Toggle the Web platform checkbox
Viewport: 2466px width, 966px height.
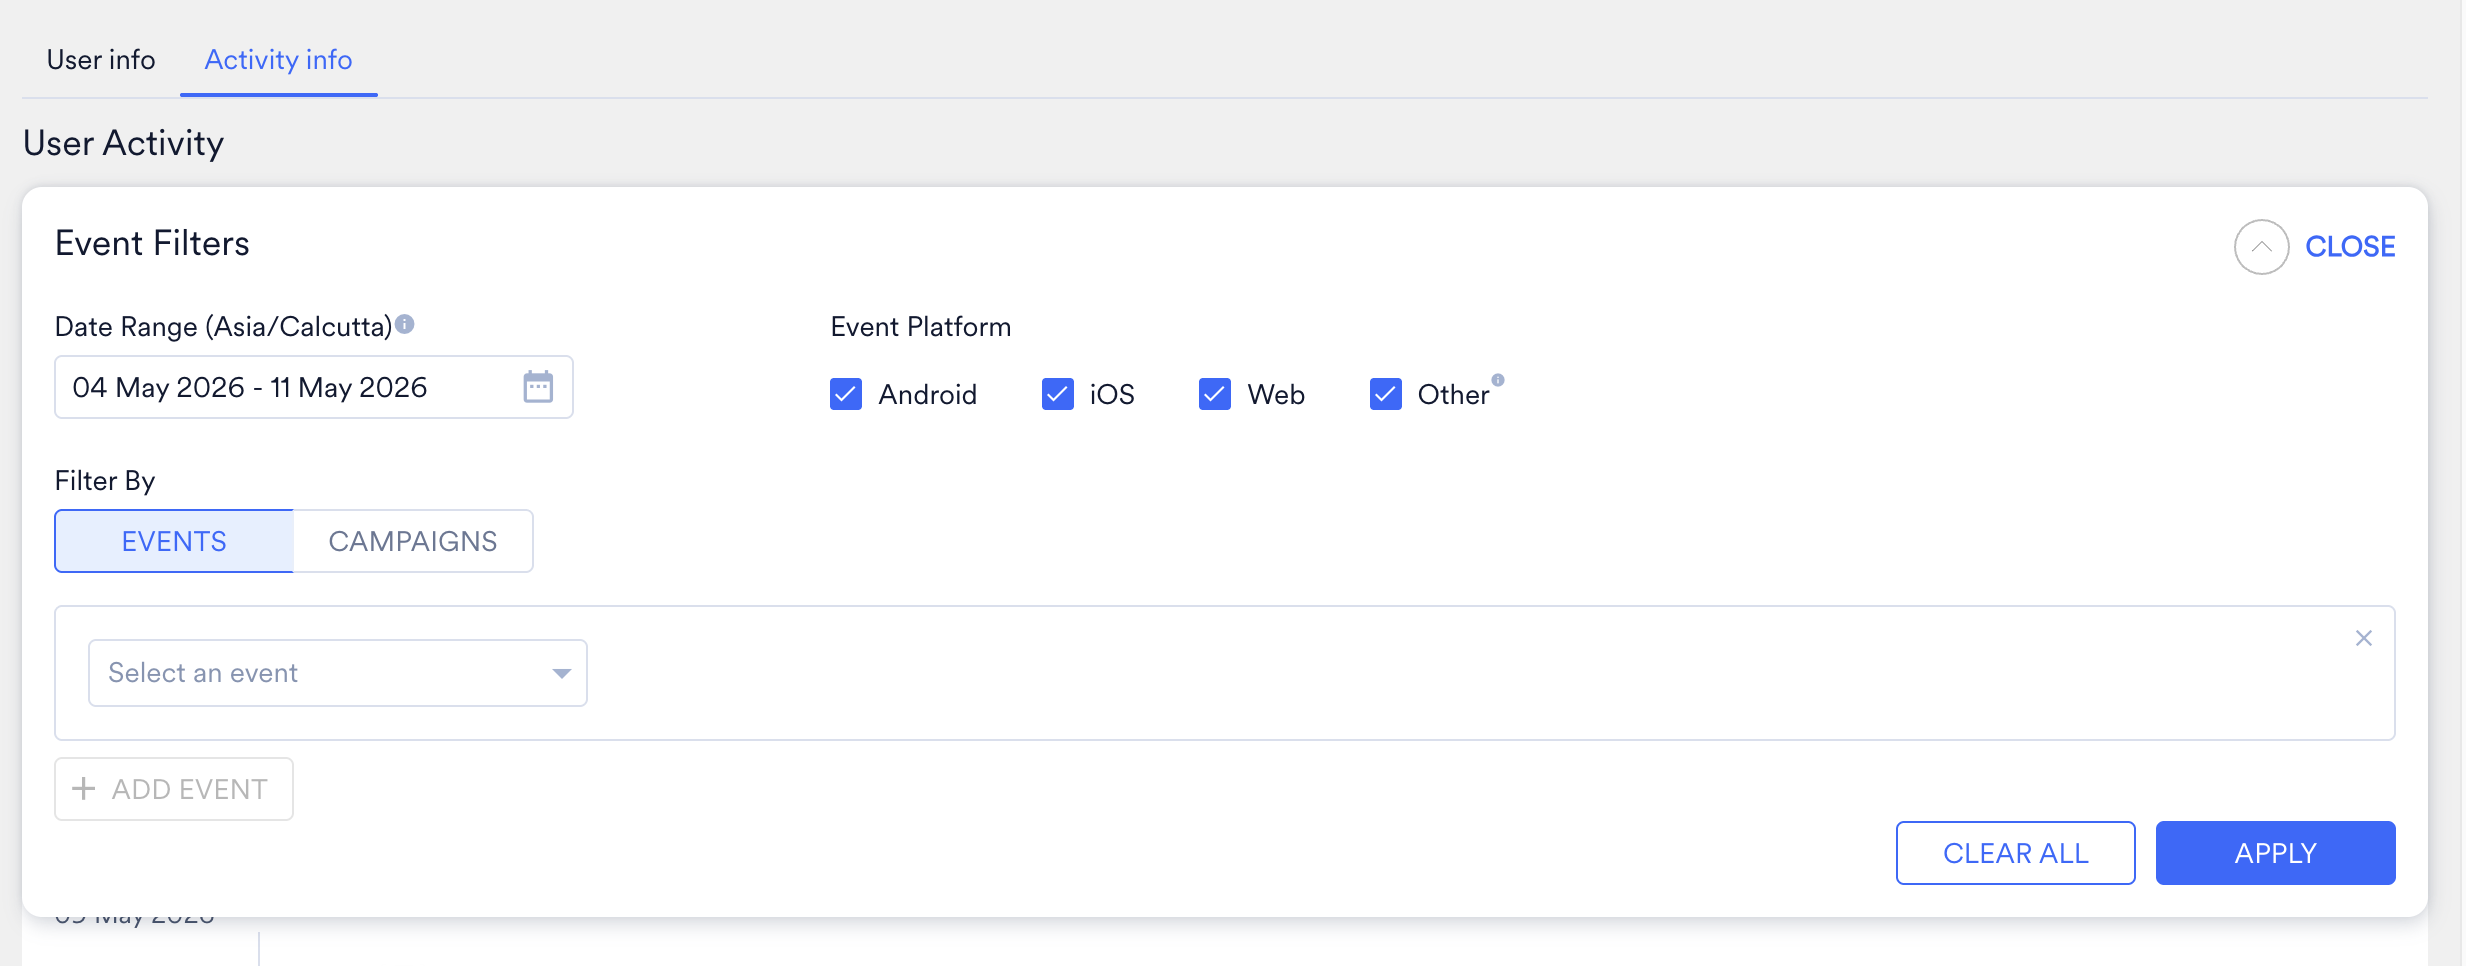pyautogui.click(x=1215, y=394)
